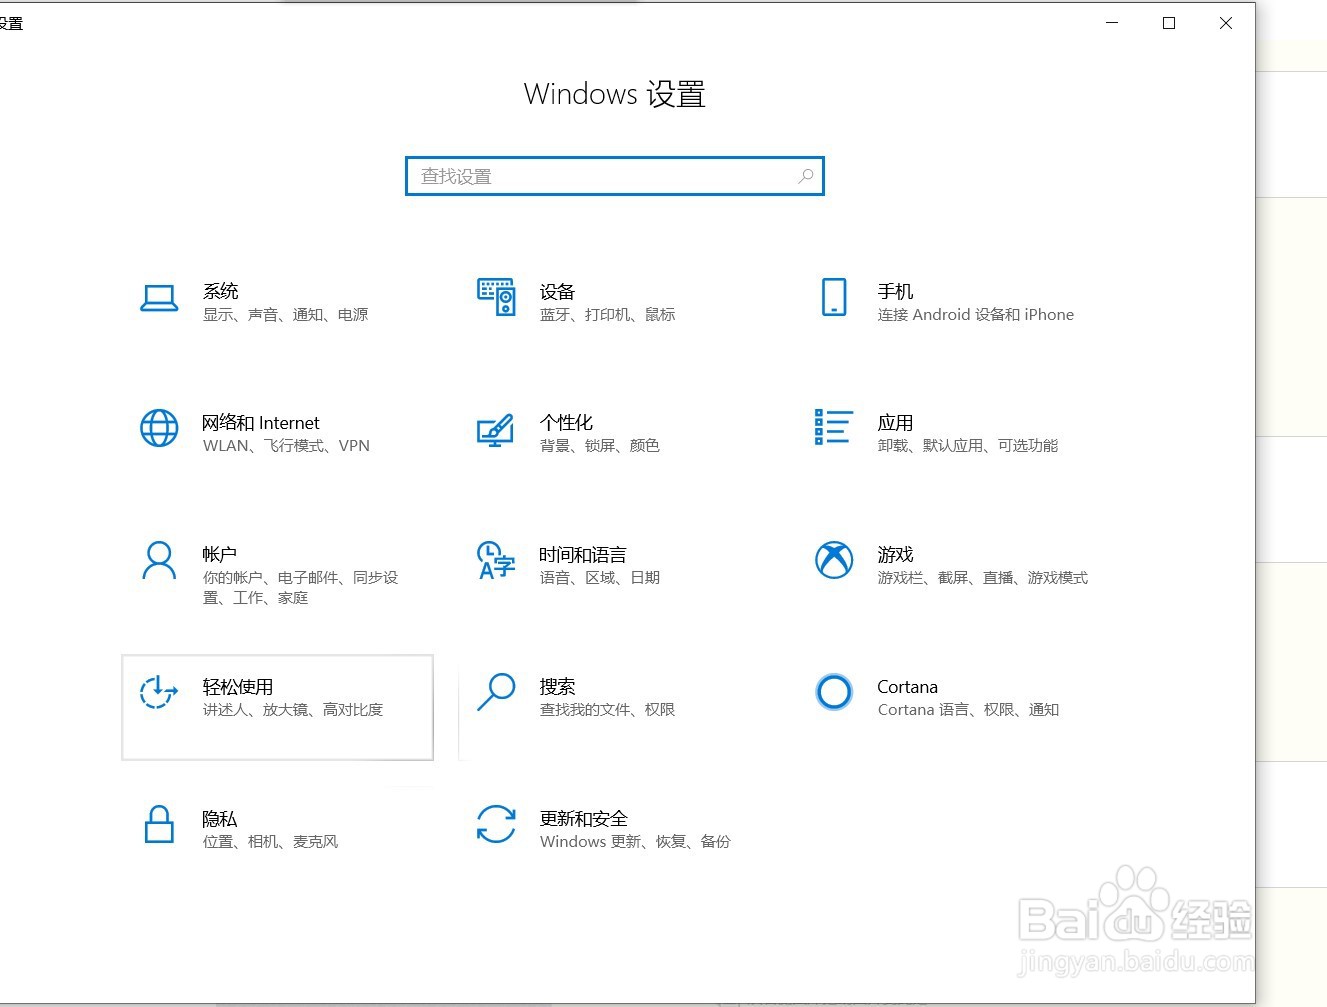Open the 游戏 Xbox icon
The image size is (1327, 1007).
833,560
